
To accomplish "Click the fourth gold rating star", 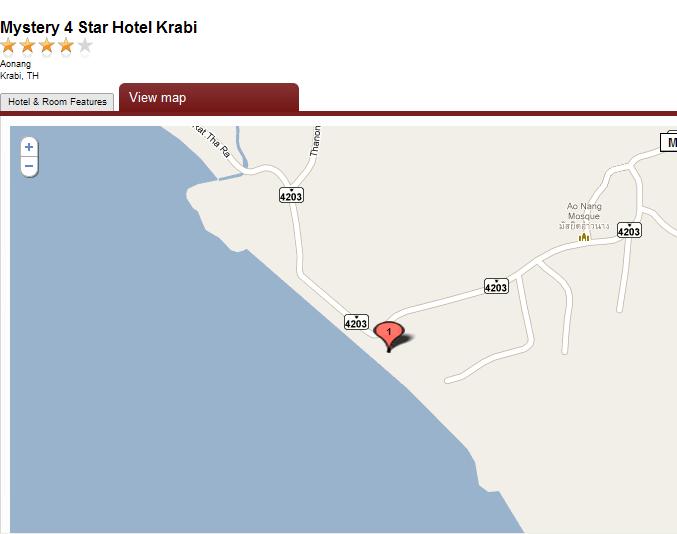I will pyautogui.click(x=66, y=45).
